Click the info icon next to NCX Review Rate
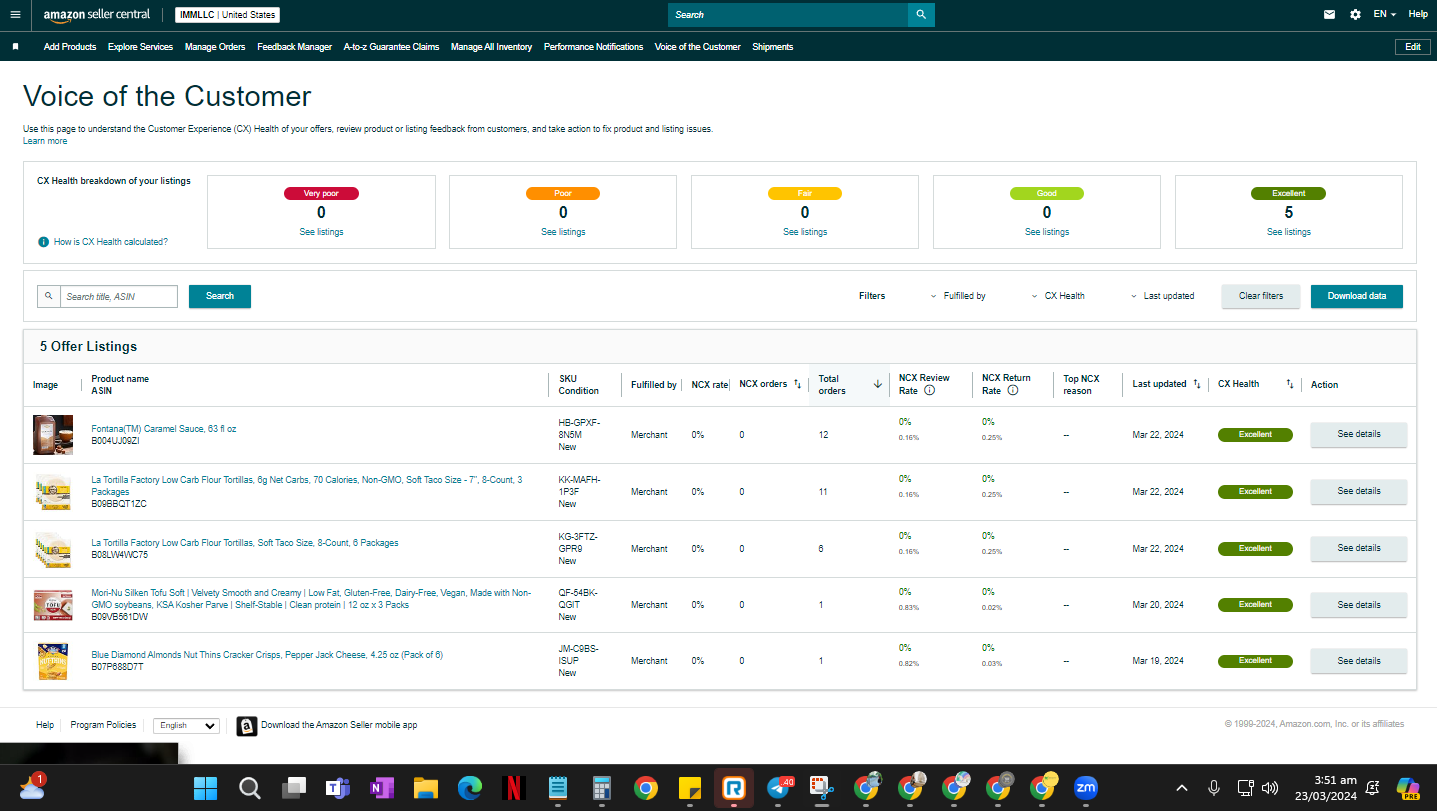 (930, 391)
